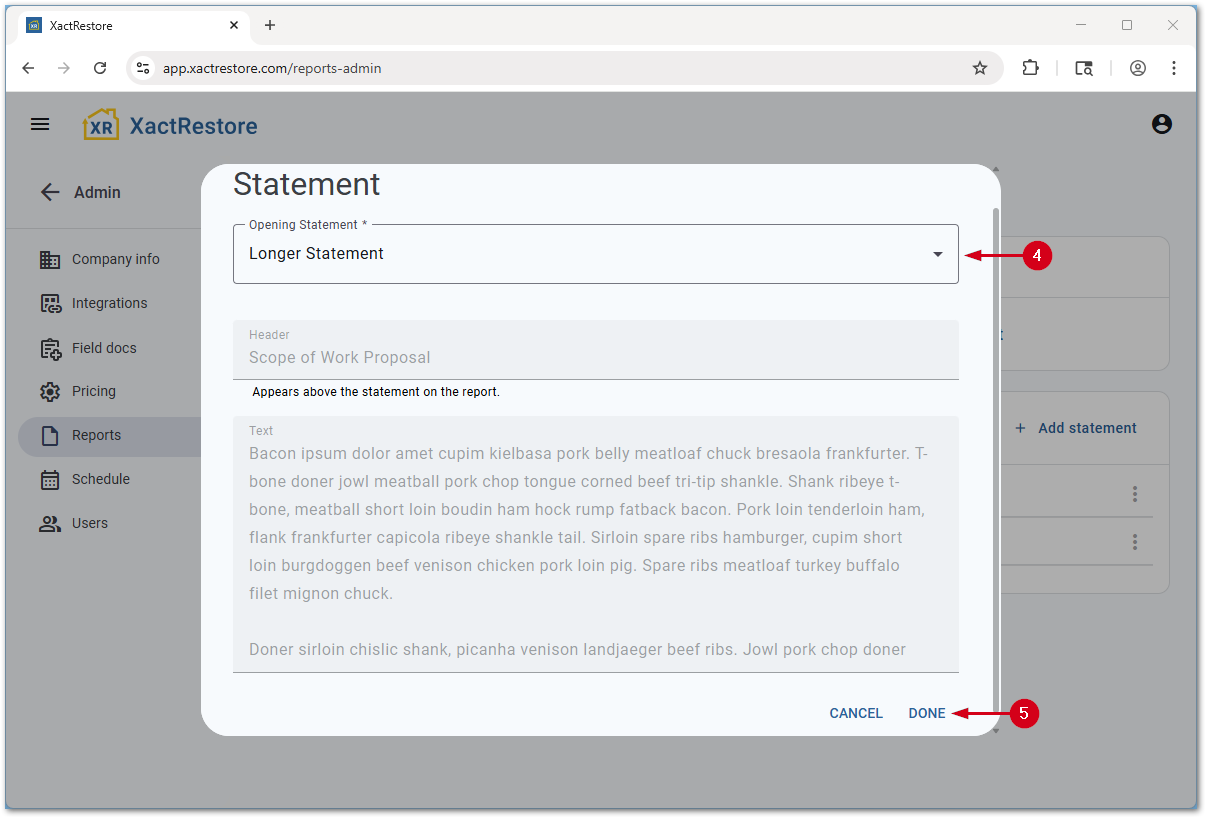Viewport: 1206px width, 818px height.
Task: Open the kebab menu on the first statement
Action: [x=1135, y=493]
